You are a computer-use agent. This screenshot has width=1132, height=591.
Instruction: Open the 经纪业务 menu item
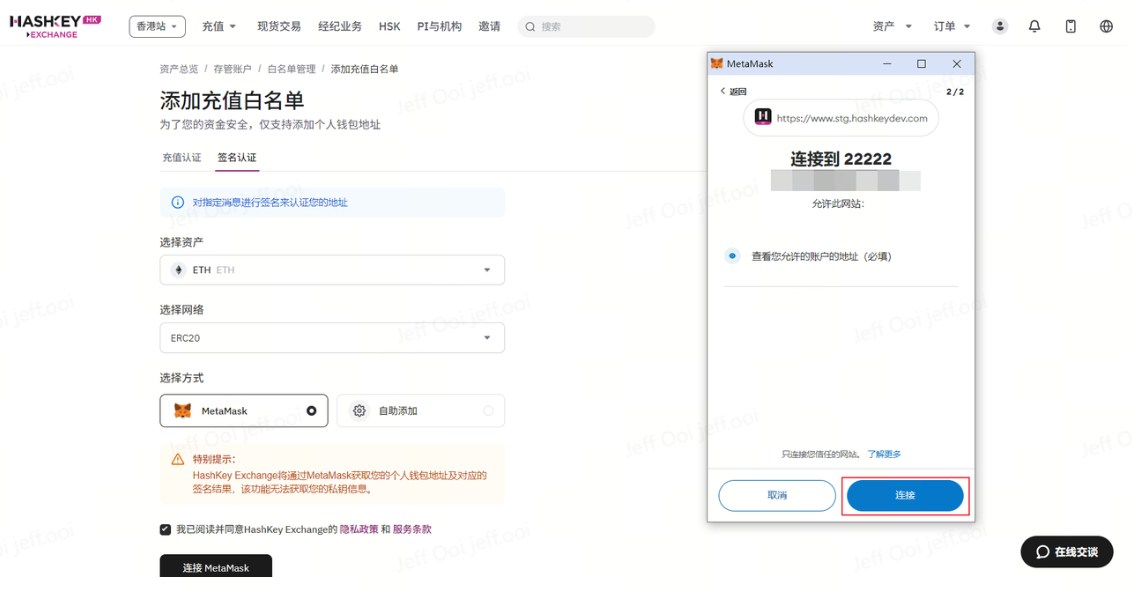click(x=340, y=26)
